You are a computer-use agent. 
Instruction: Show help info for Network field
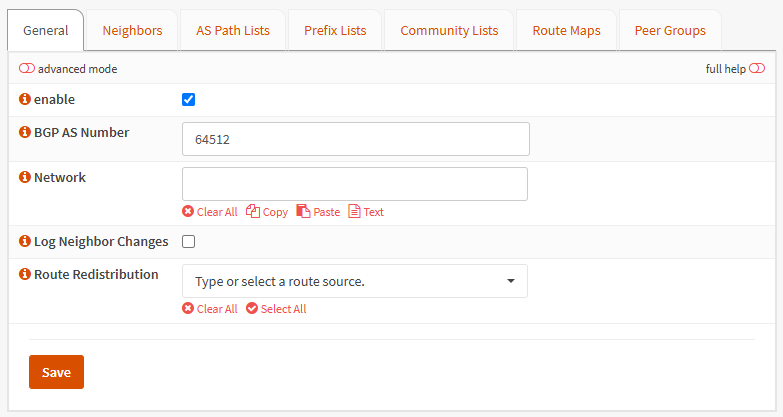point(24,177)
